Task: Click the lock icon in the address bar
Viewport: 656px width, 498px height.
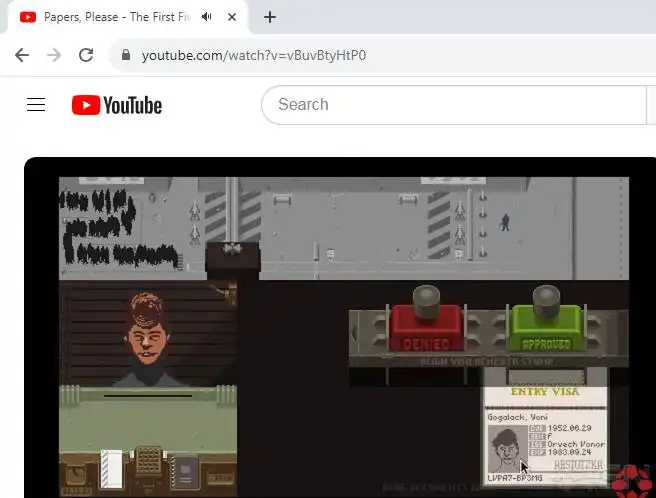Action: tap(126, 55)
